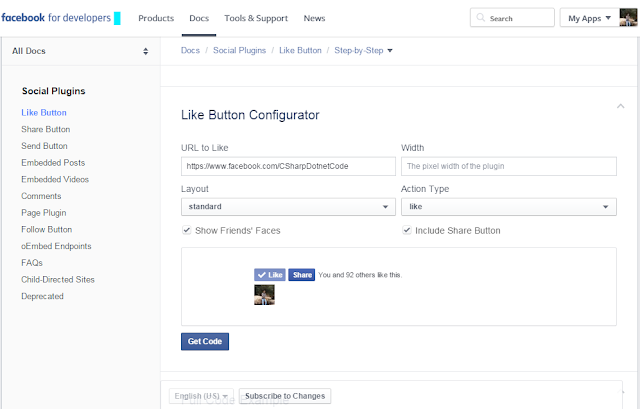The width and height of the screenshot is (640, 409).
Task: Open the English (US) language dropdown
Action: point(201,396)
